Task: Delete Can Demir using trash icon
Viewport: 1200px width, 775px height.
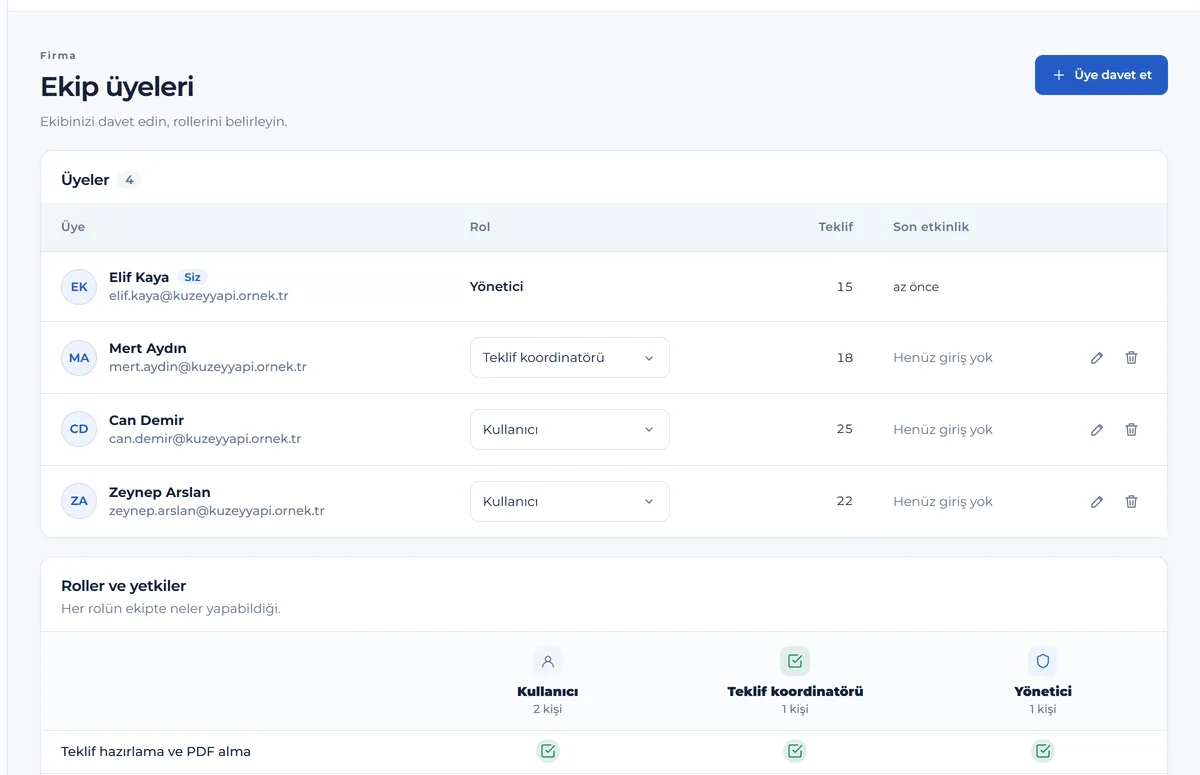Action: 1131,430
